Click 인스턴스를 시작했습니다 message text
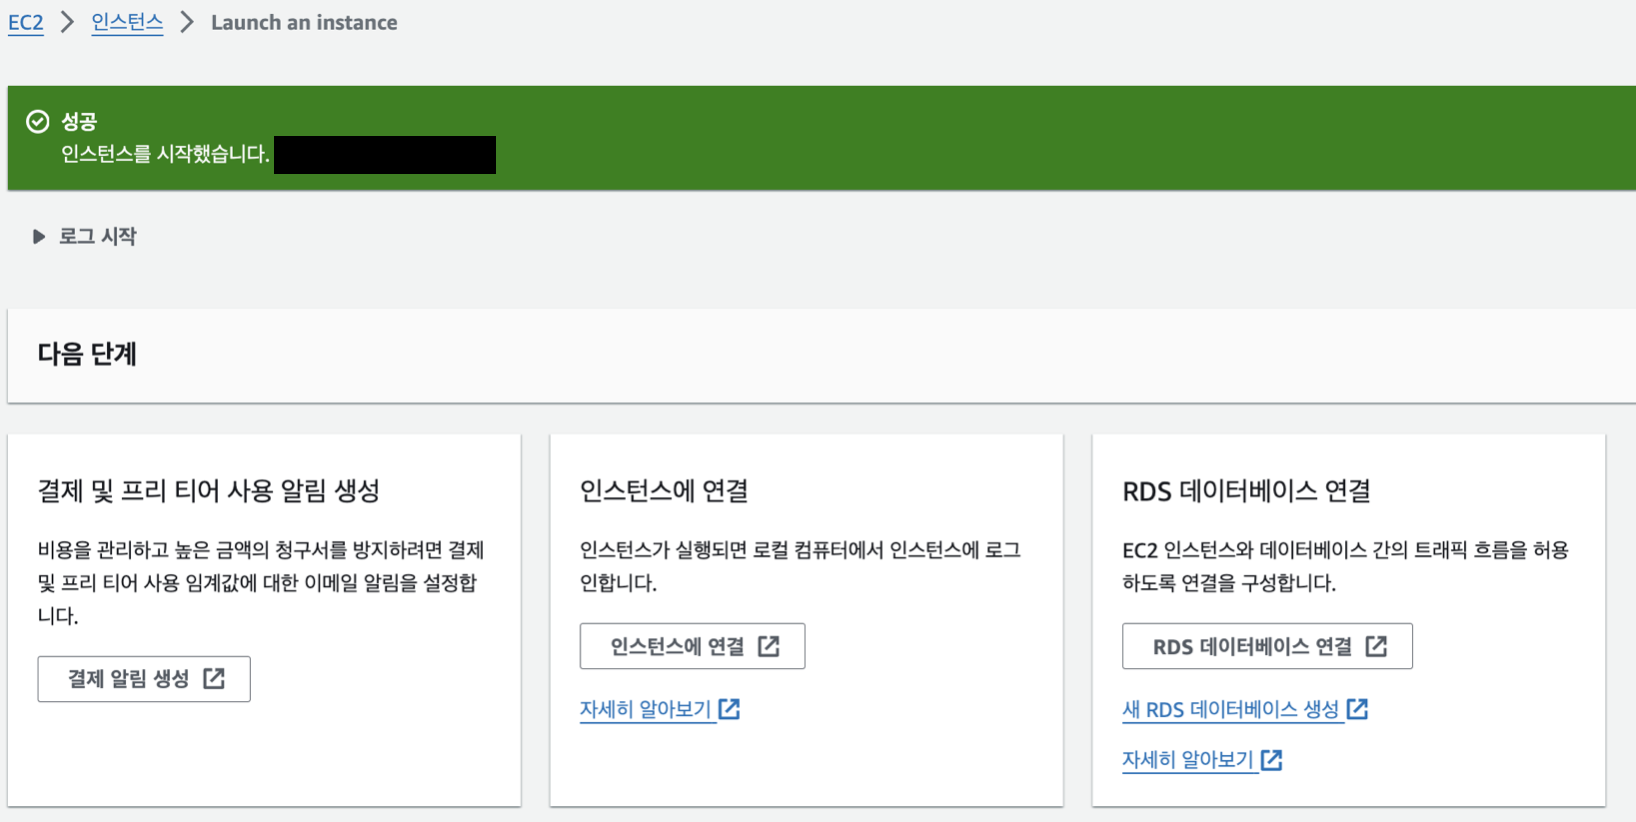Viewport: 1636px width, 822px height. click(x=165, y=154)
